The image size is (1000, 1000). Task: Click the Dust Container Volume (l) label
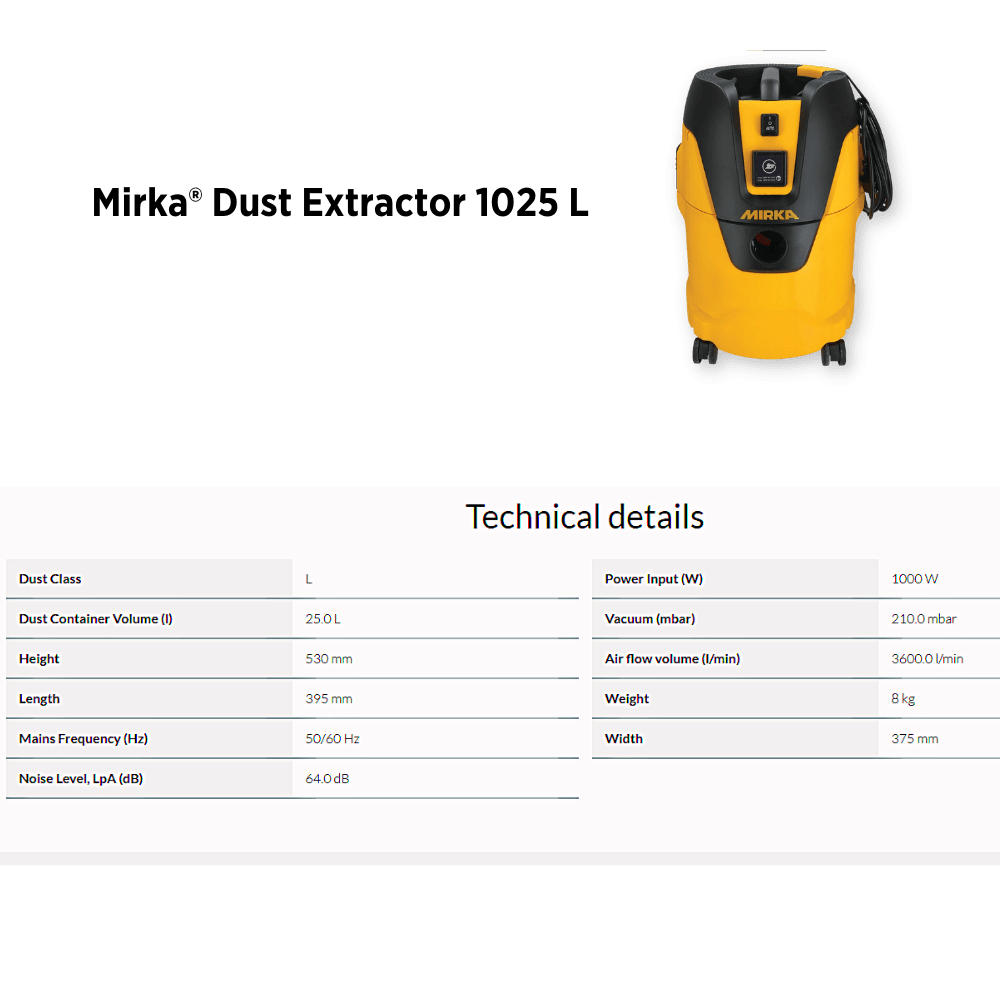click(x=96, y=619)
